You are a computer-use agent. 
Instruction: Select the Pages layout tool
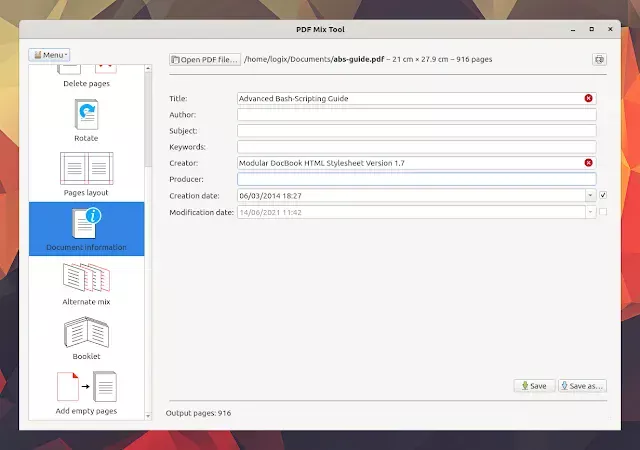pyautogui.click(x=86, y=174)
